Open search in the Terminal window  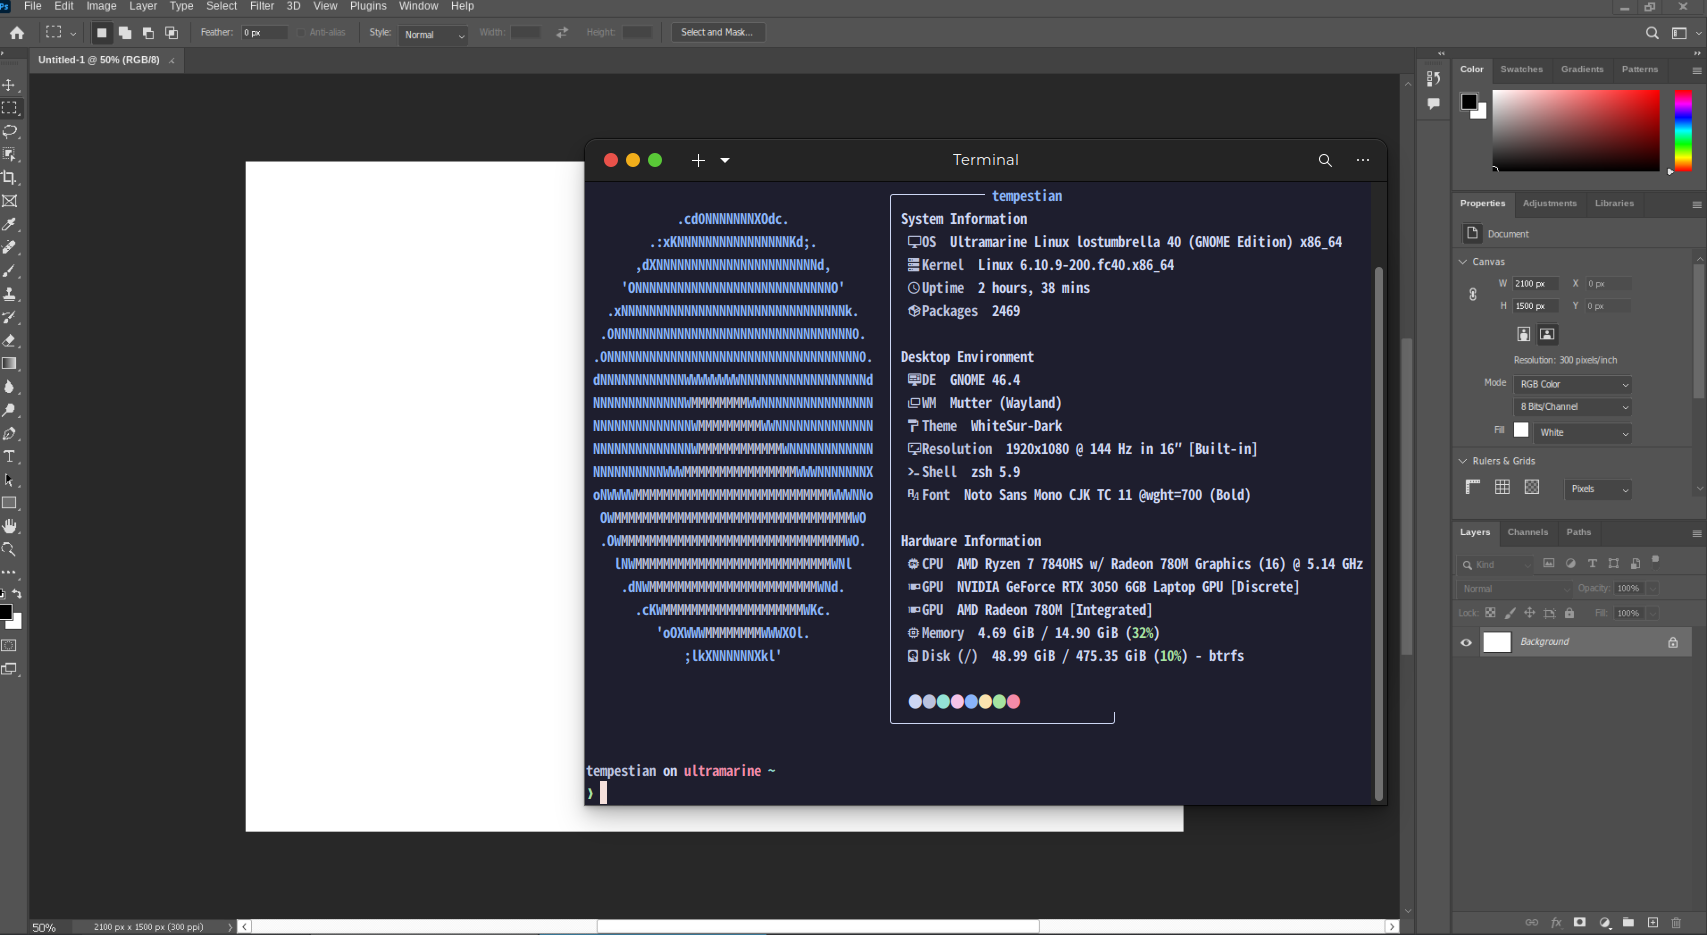pyautogui.click(x=1325, y=160)
